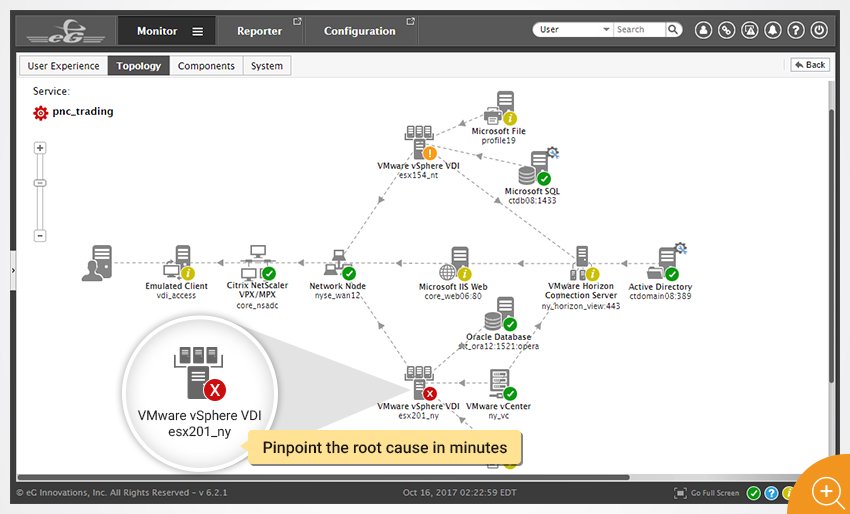Switch to the System tab
The image size is (850, 514).
coord(267,66)
